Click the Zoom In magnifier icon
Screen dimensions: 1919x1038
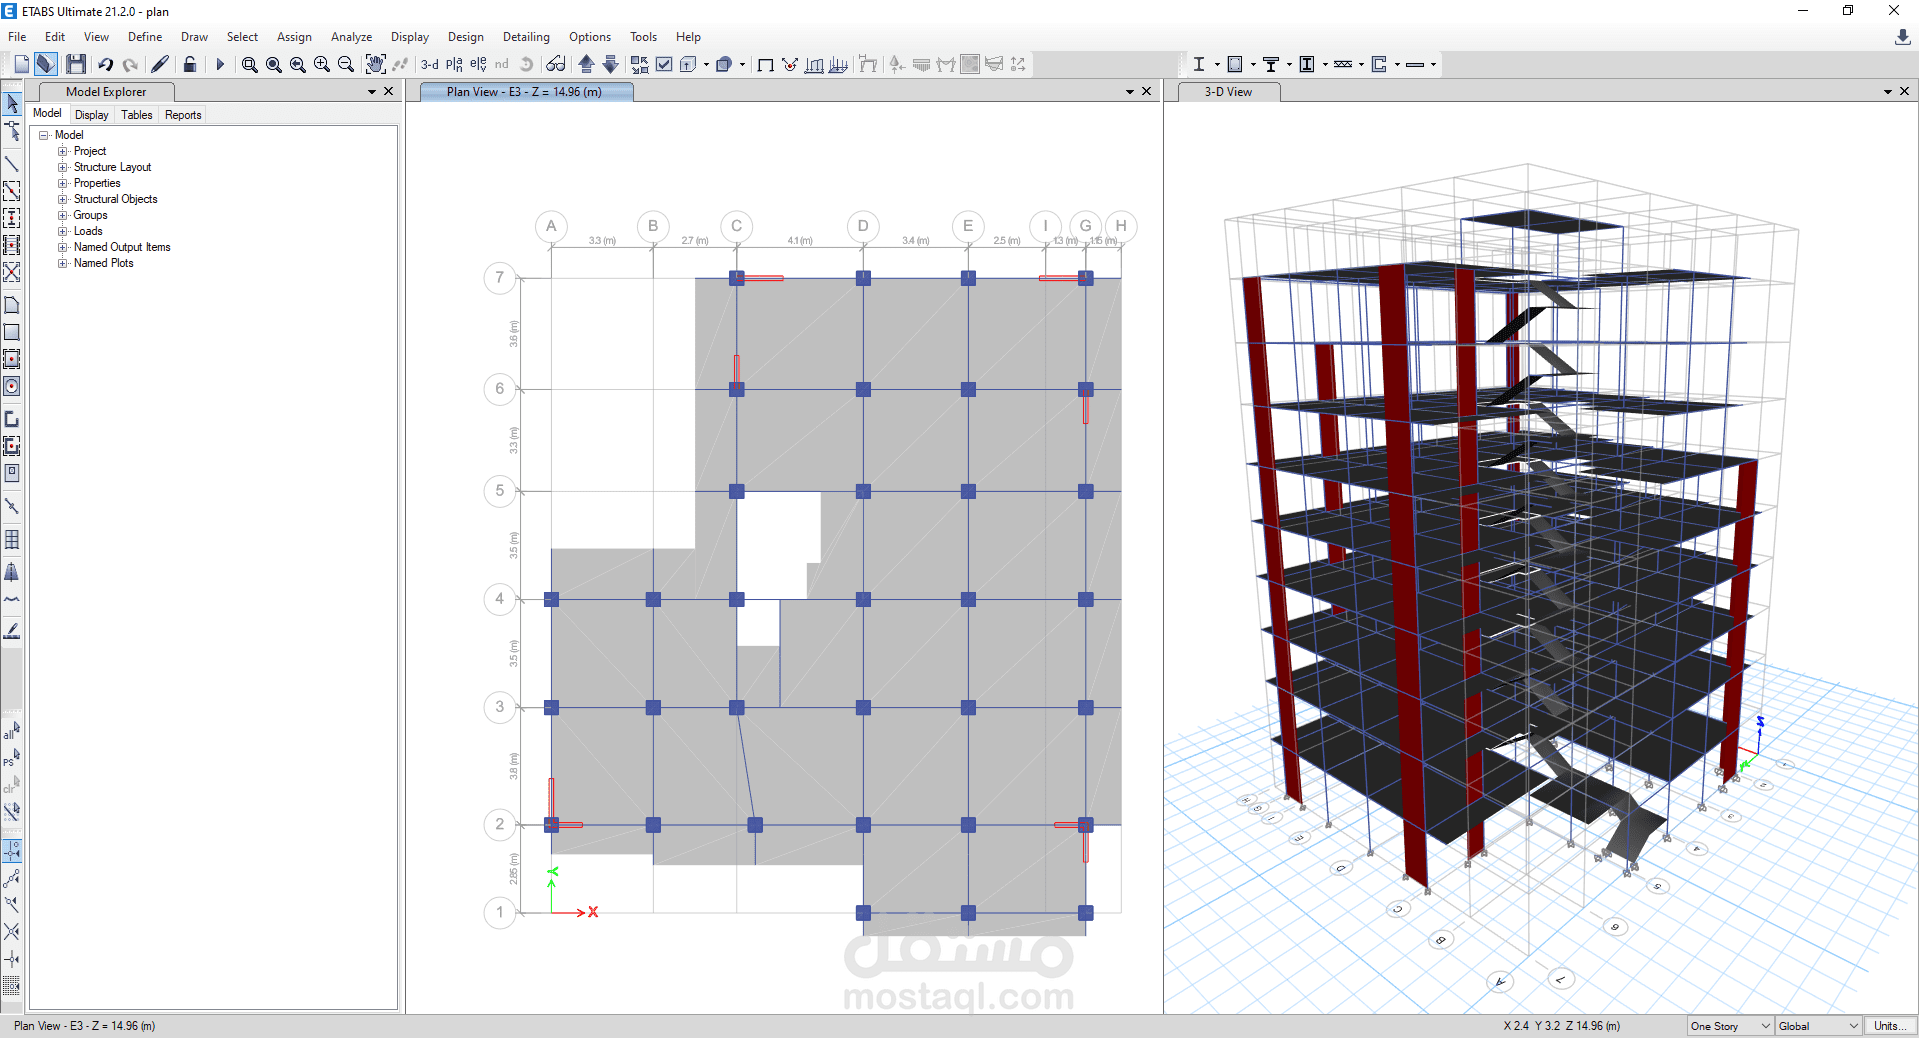tap(321, 64)
